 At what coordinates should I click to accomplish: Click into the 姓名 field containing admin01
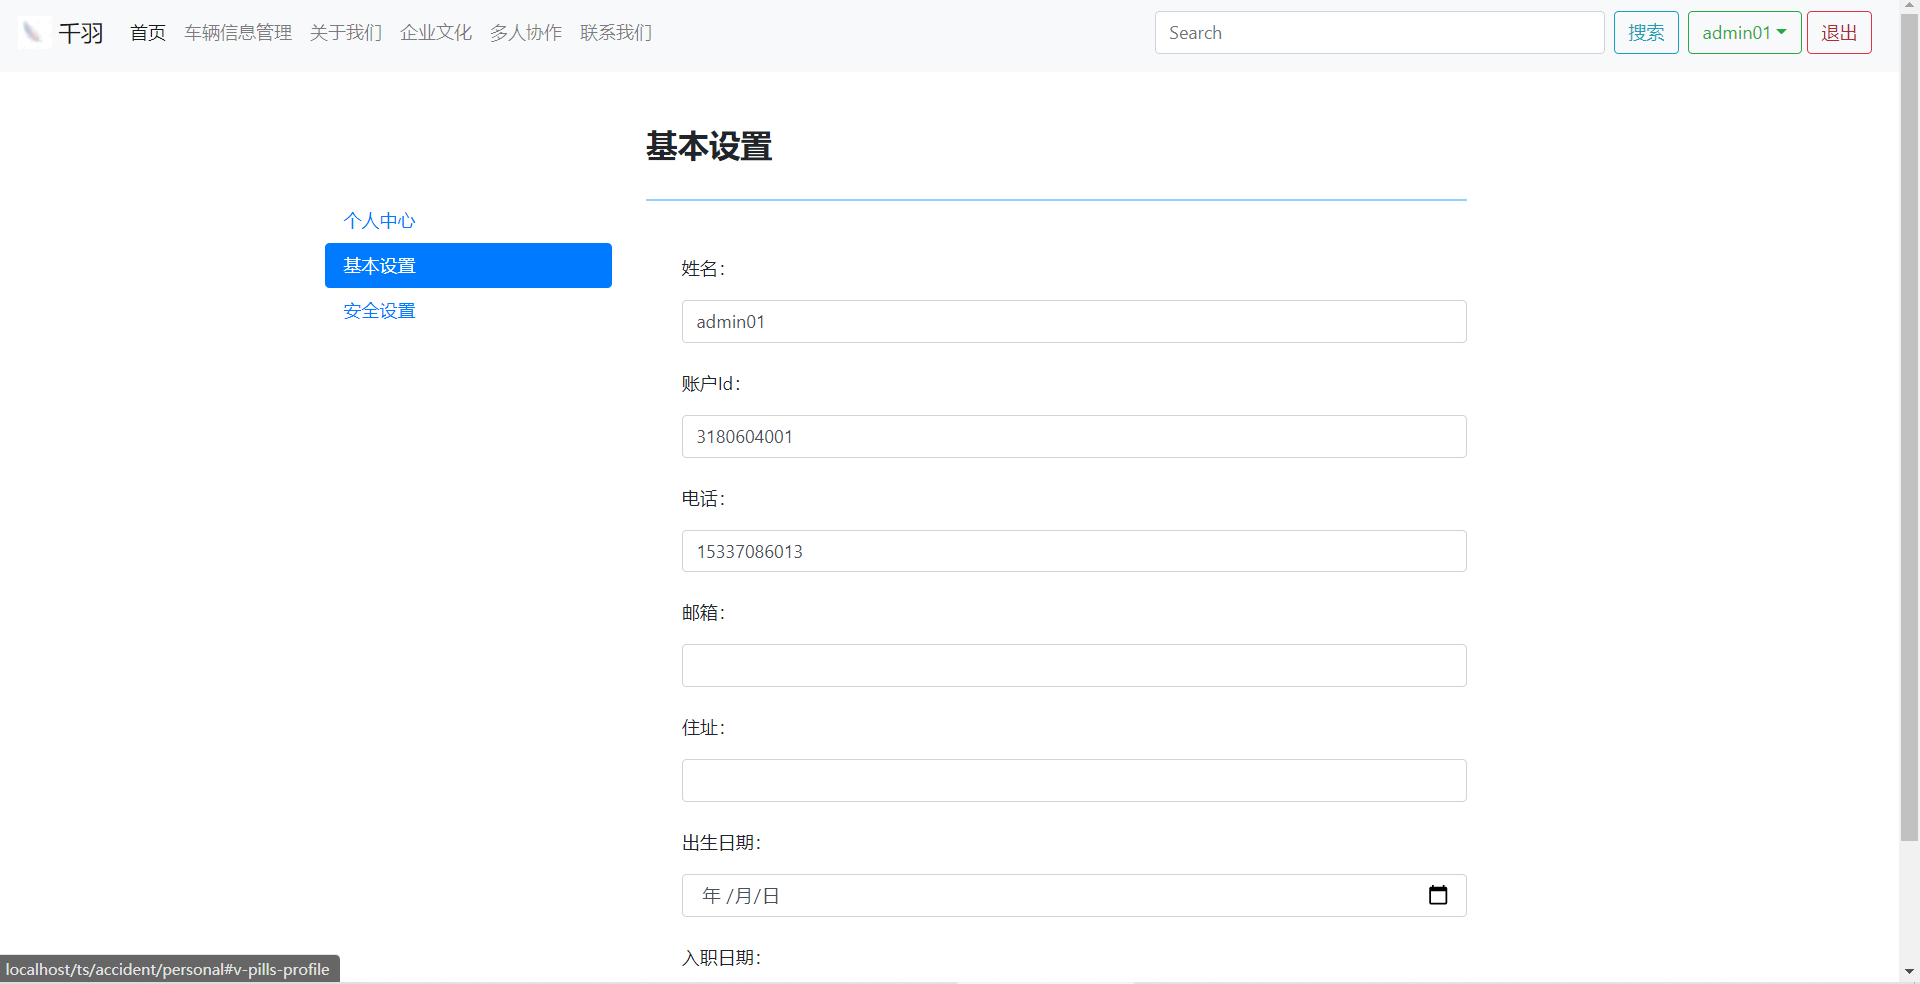click(x=1074, y=321)
